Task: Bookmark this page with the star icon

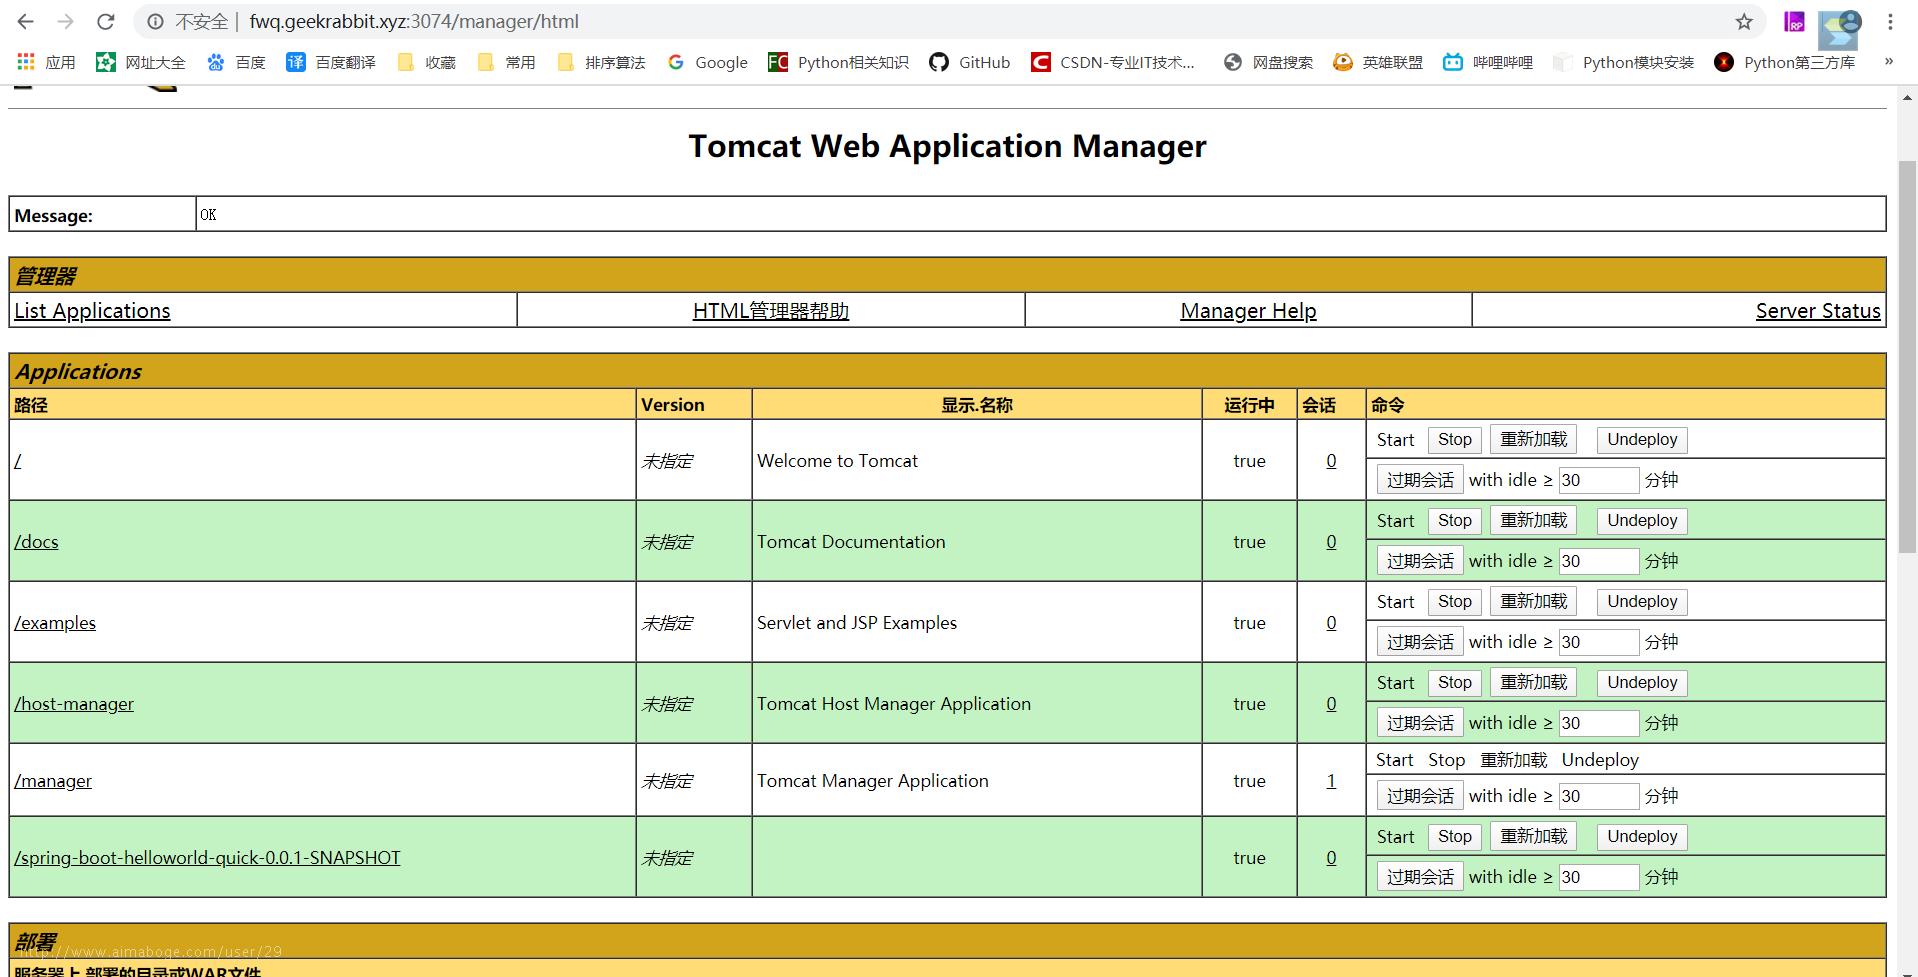Action: [x=1744, y=21]
